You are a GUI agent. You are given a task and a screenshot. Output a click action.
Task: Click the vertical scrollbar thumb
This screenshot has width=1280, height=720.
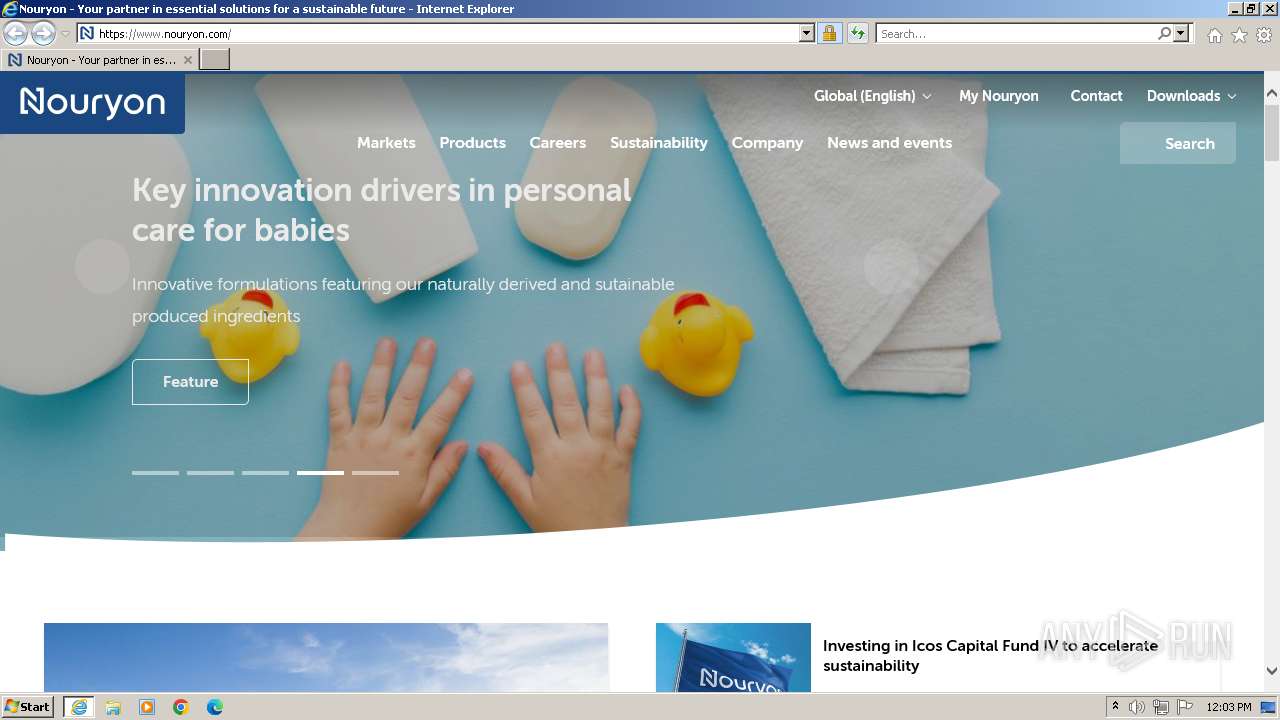point(1272,132)
